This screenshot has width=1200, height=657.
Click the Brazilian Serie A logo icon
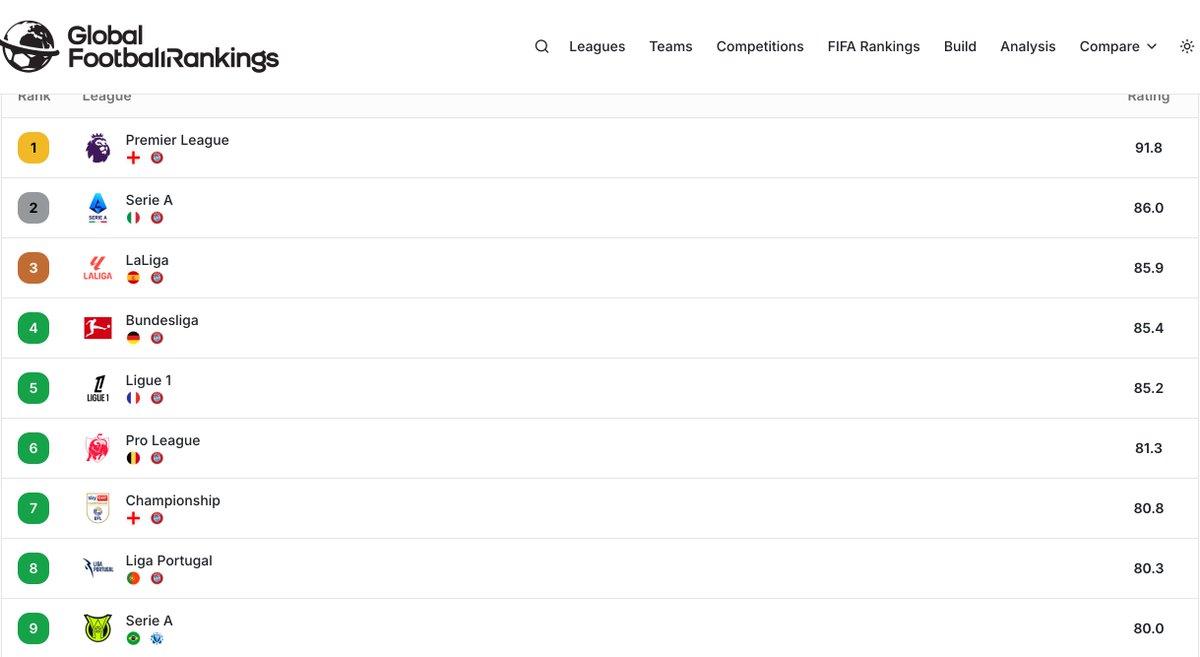[x=98, y=628]
